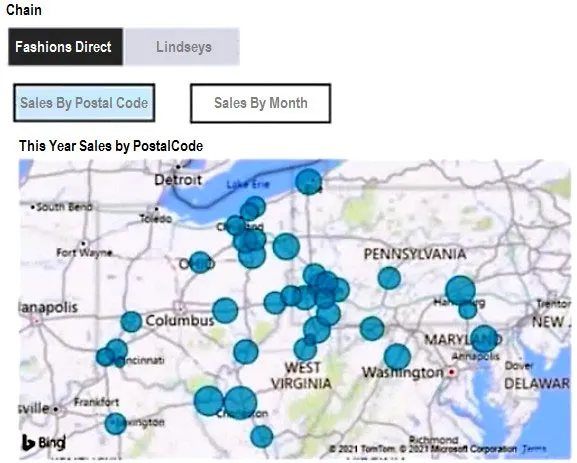Image resolution: width=577 pixels, height=463 pixels.
Task: Click the Toledo city label
Action: pos(156,219)
